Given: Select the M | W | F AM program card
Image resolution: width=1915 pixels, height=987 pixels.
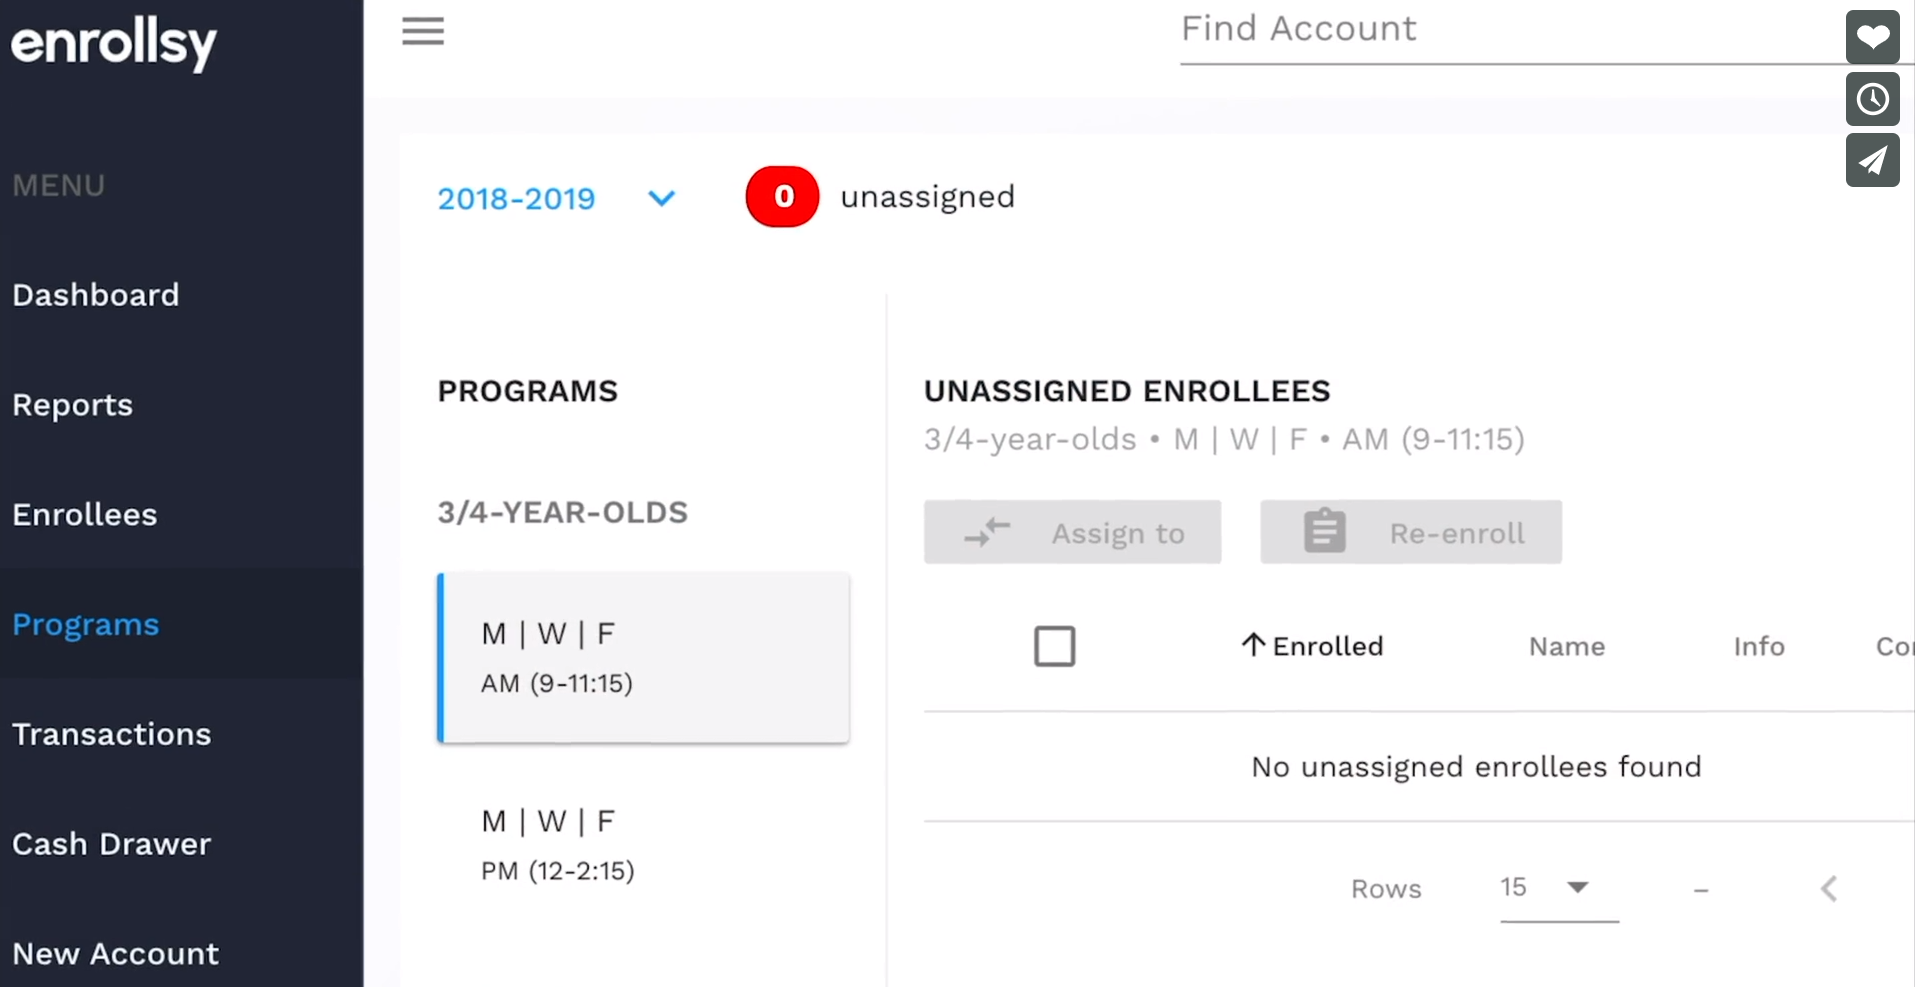Looking at the screenshot, I should click(643, 658).
